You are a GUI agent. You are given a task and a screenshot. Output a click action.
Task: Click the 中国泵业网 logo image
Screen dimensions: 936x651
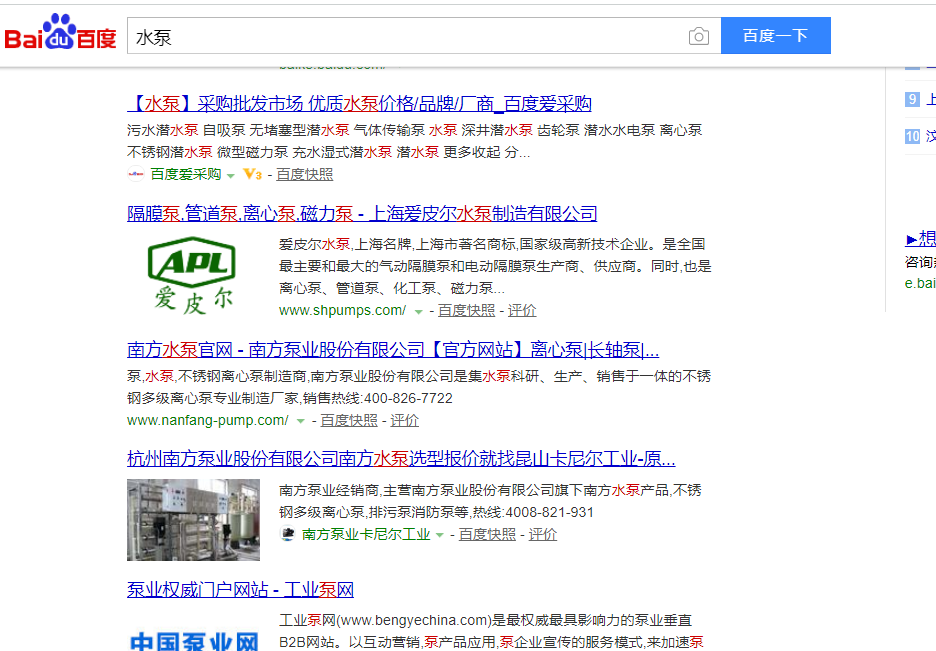click(194, 639)
